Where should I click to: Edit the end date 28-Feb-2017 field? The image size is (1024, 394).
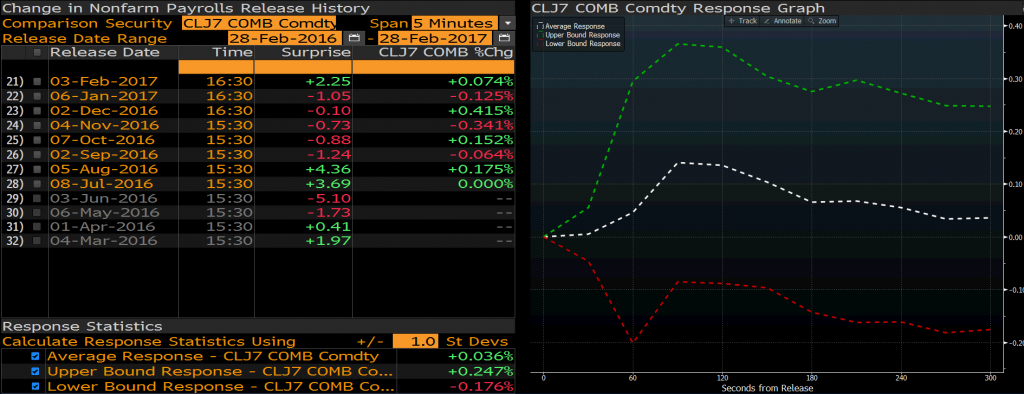click(436, 38)
